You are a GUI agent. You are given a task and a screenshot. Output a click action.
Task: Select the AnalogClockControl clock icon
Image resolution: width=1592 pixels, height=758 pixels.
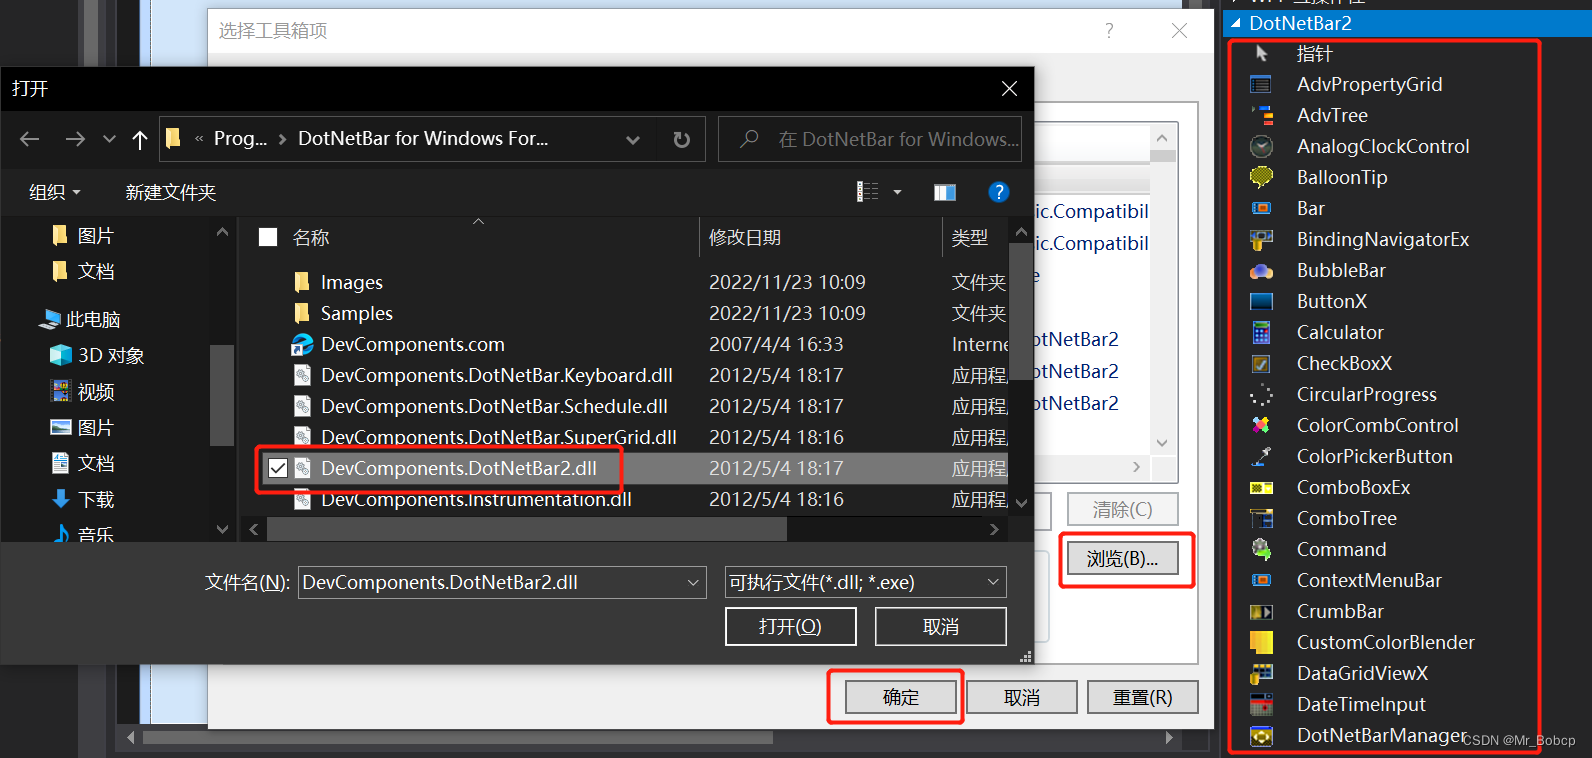coord(1261,147)
